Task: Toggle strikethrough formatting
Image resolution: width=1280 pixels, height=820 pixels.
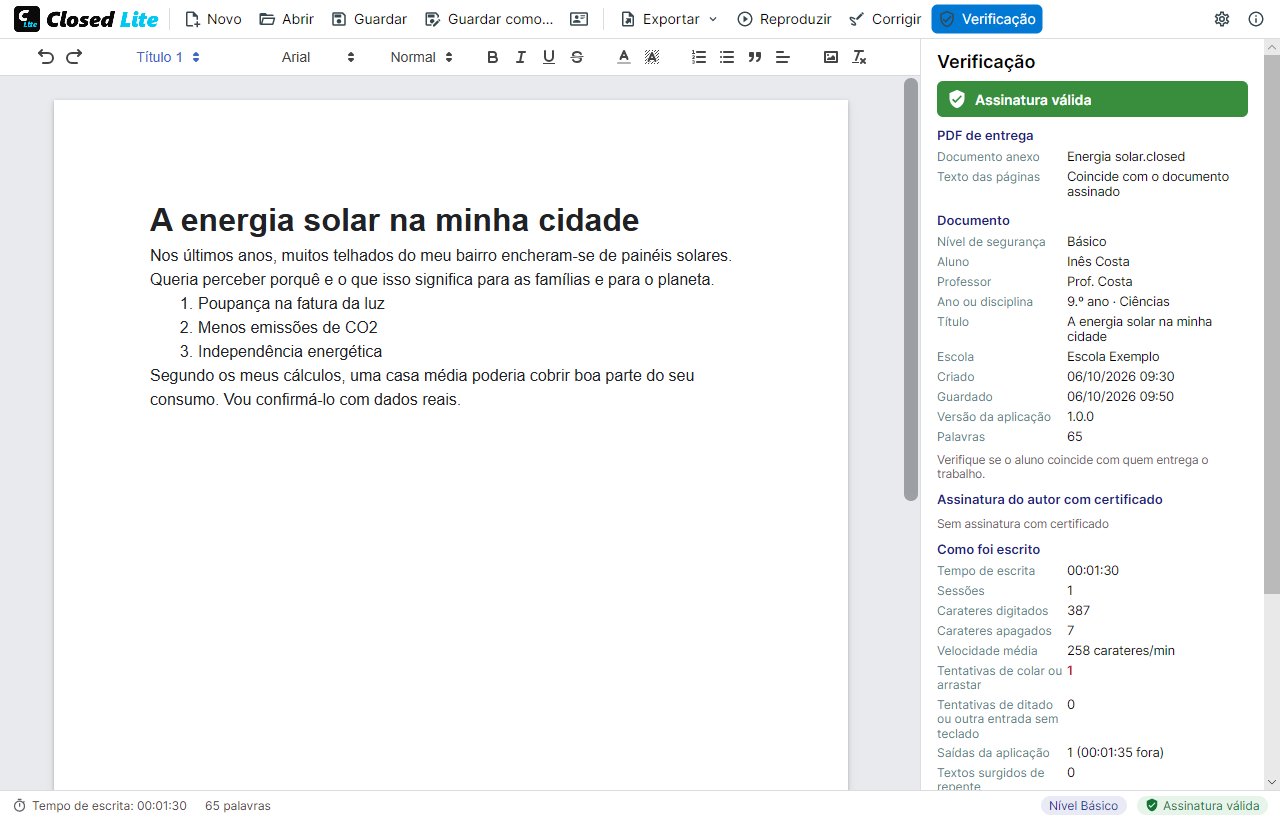Action: click(576, 57)
